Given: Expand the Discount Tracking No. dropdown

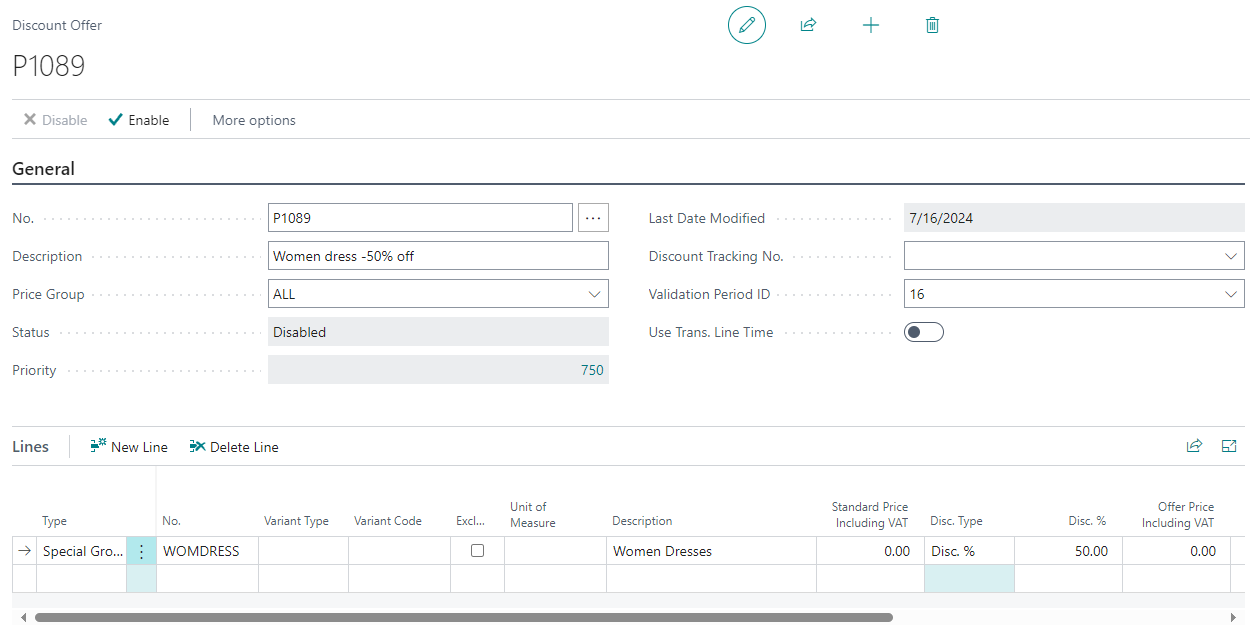Looking at the screenshot, I should pyautogui.click(x=1230, y=256).
